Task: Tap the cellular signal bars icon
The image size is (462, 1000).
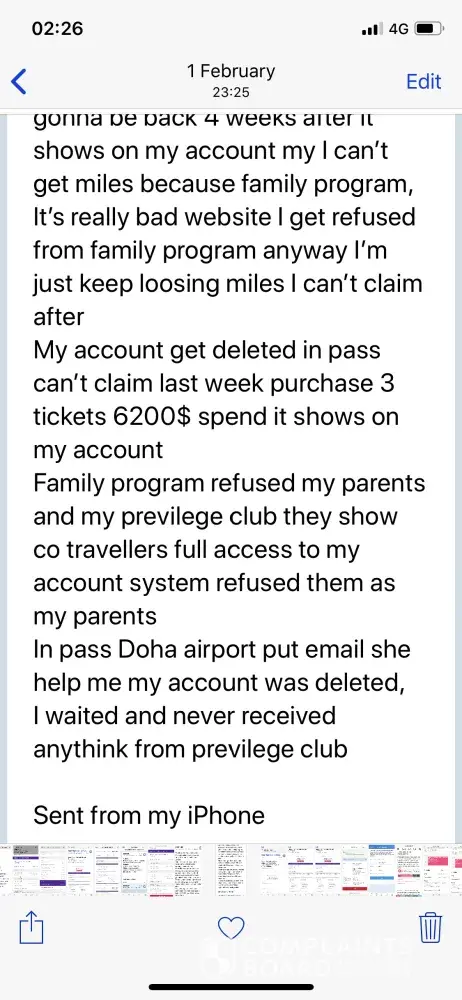Action: (373, 29)
